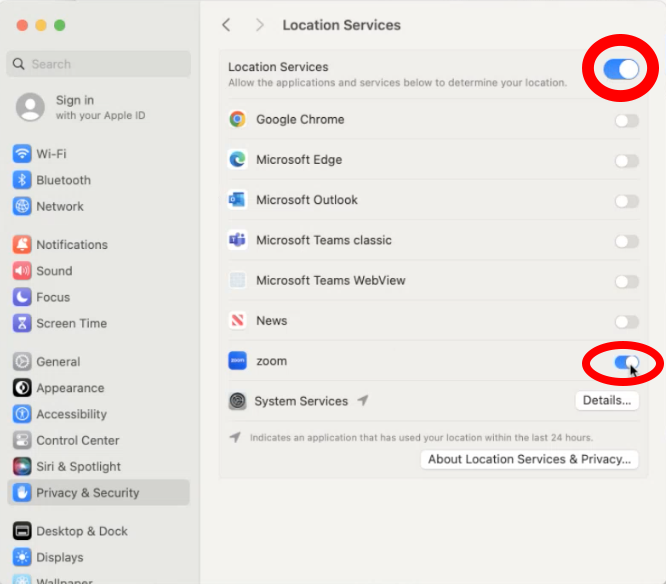Image resolution: width=666 pixels, height=584 pixels.
Task: Disable the main Location Services switch
Action: click(621, 69)
